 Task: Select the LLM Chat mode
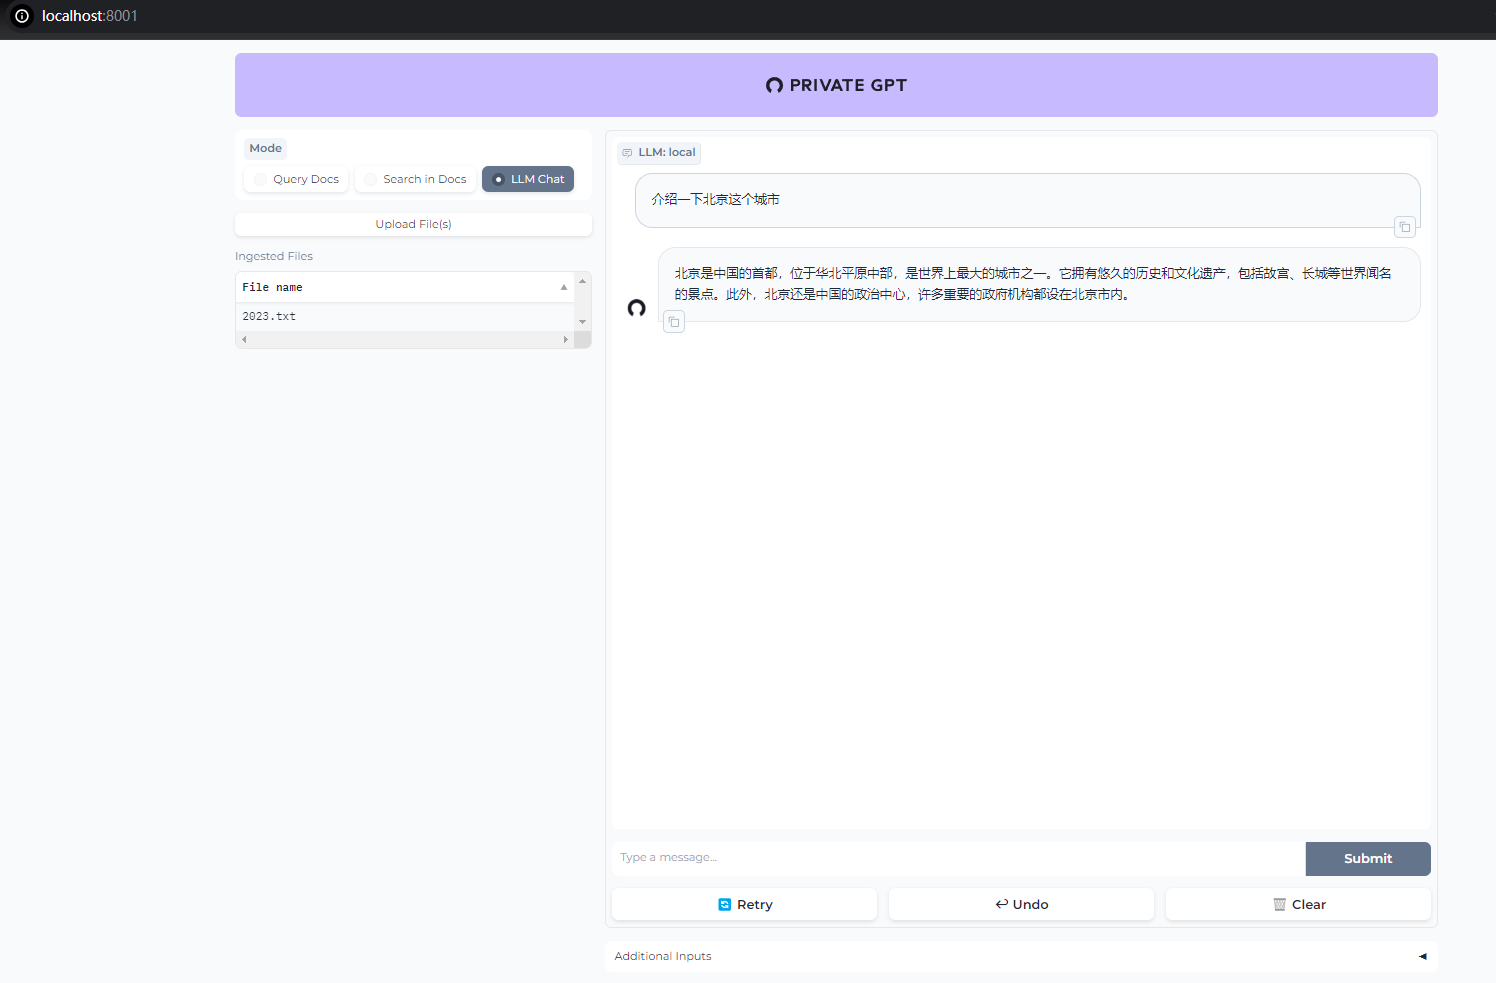coord(528,179)
